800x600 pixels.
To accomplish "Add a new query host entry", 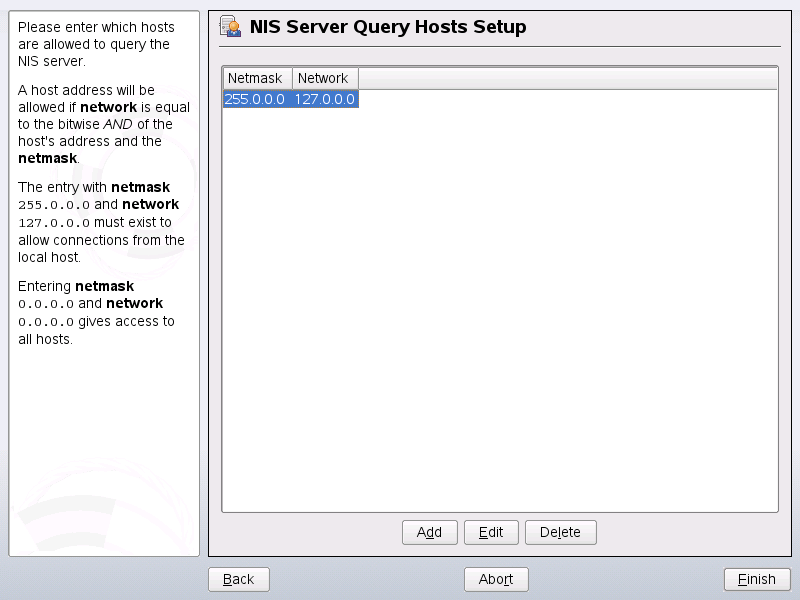I will tap(430, 532).
